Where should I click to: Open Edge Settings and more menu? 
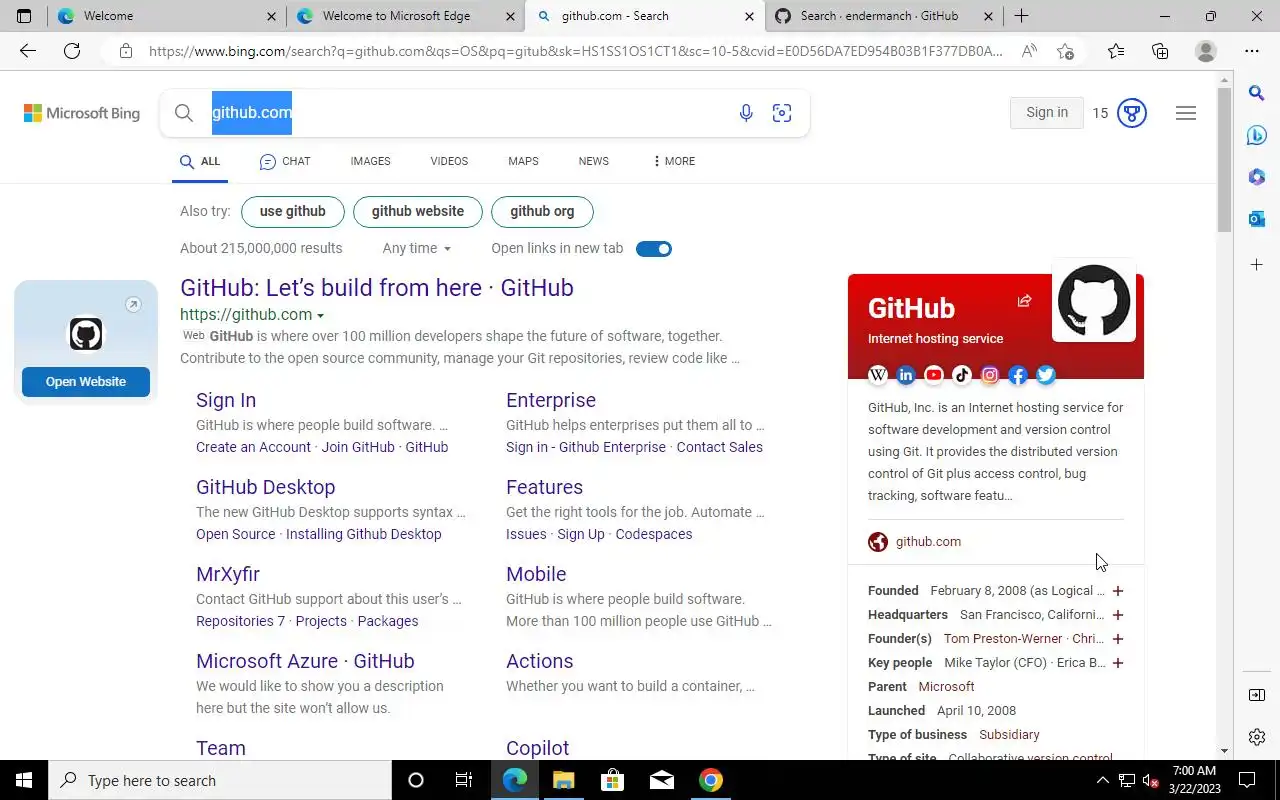pyautogui.click(x=1252, y=51)
